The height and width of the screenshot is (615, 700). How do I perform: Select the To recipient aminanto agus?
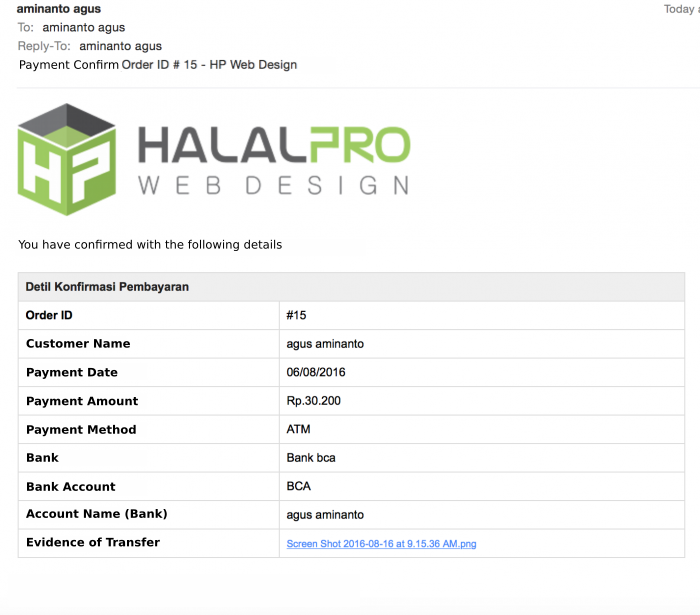[84, 28]
